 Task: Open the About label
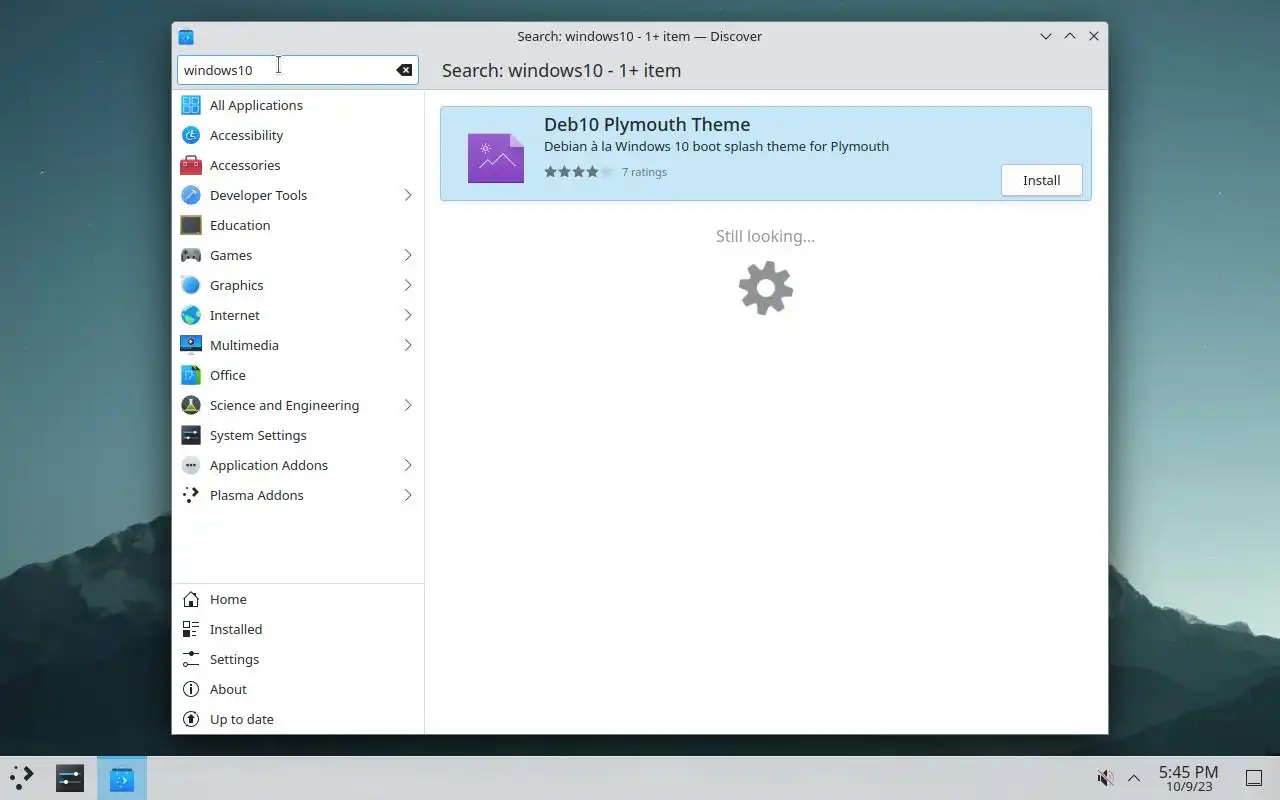pyautogui.click(x=228, y=689)
